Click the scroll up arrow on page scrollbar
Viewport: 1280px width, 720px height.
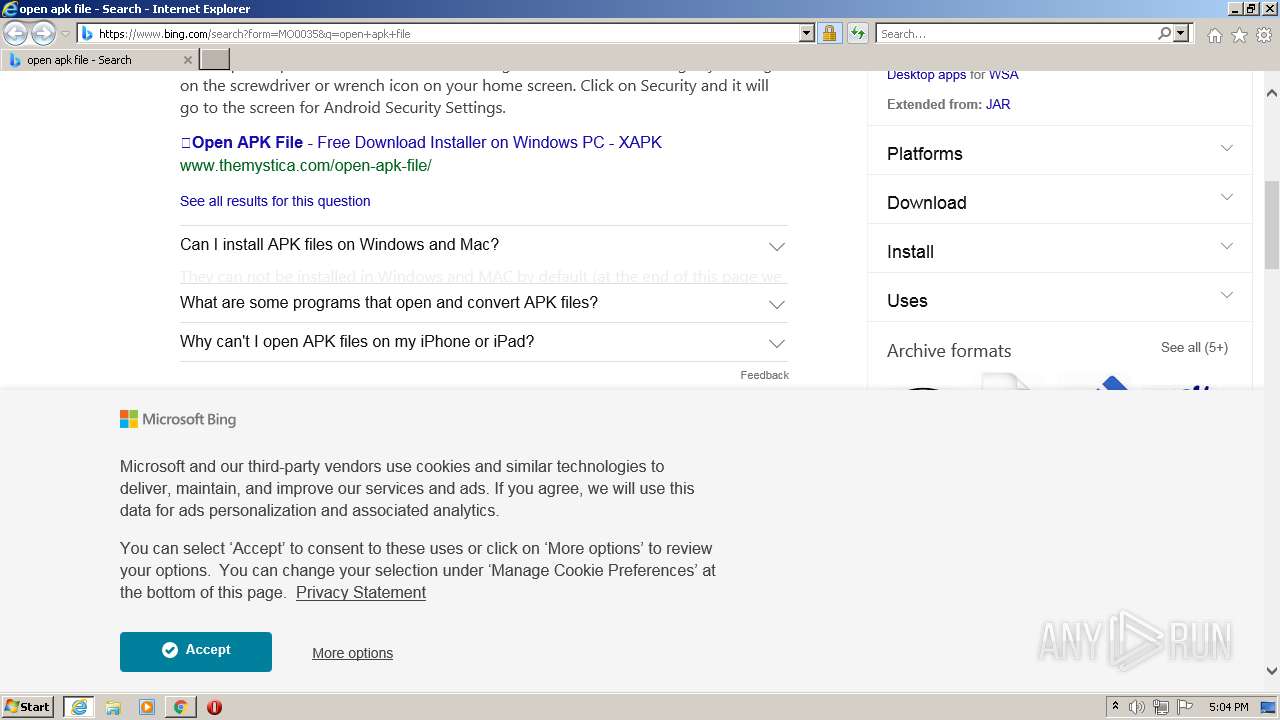(1272, 93)
